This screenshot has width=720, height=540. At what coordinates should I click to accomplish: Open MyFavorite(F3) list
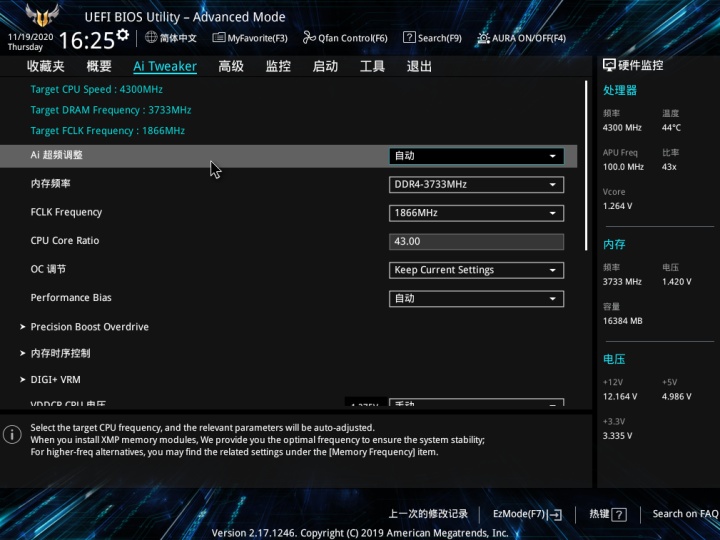[x=250, y=38]
